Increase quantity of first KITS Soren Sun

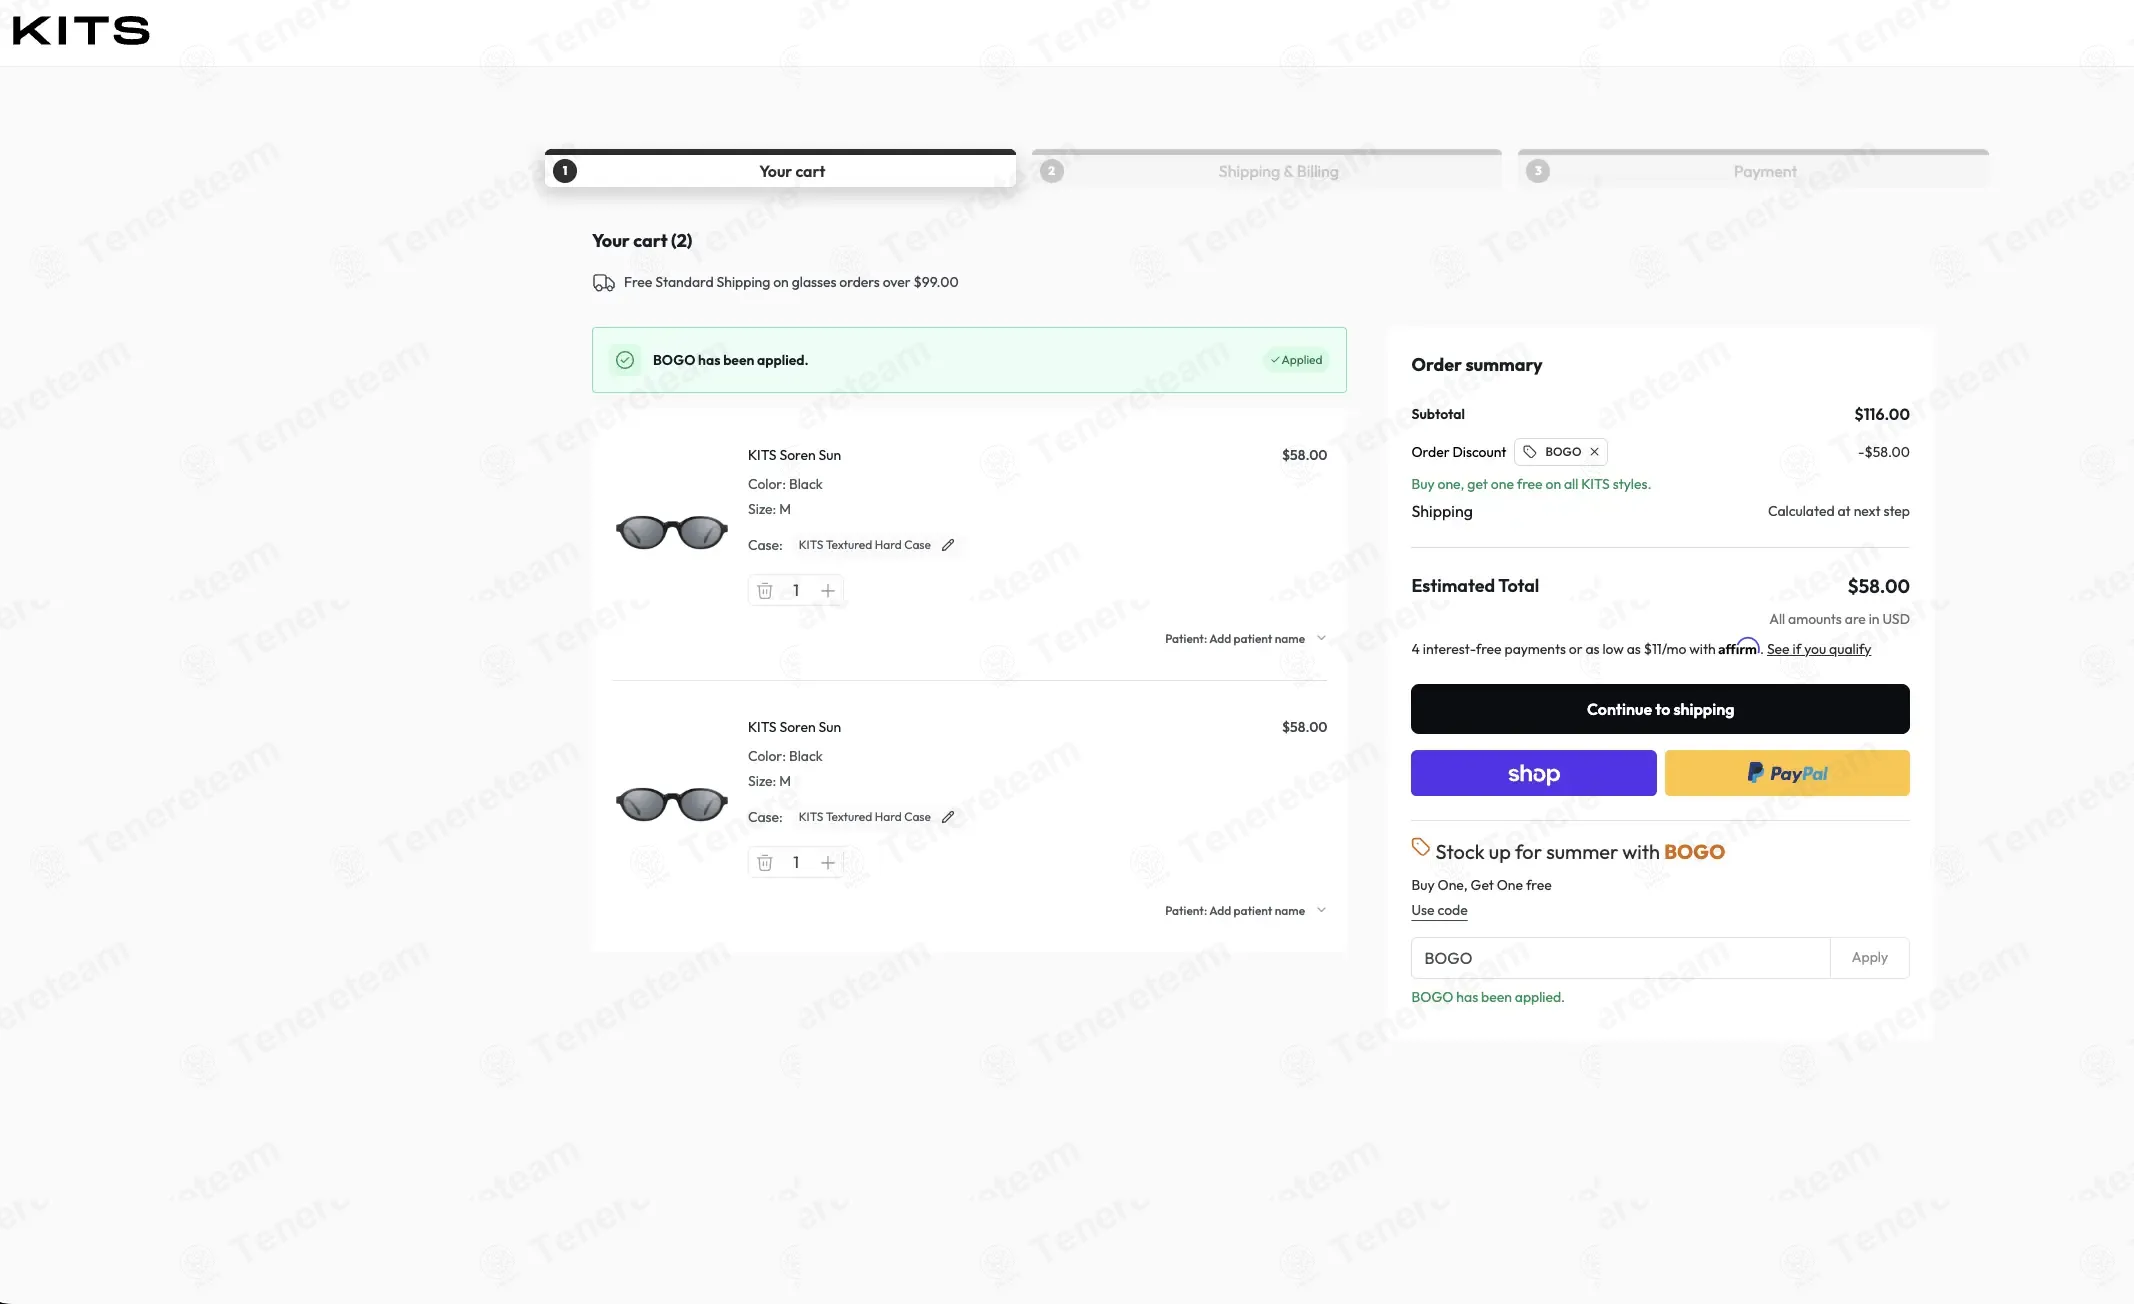828,591
